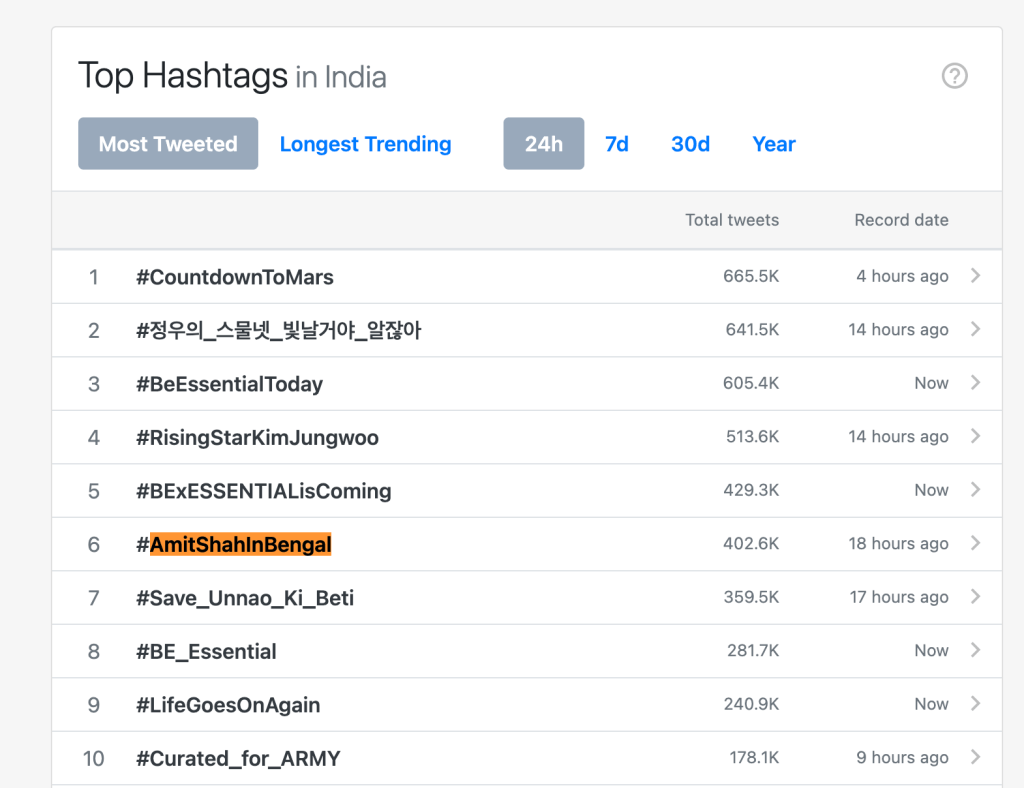Expand the #LifeGoesOnAgain row chevron
Viewport: 1024px width, 788px height.
pyautogui.click(x=975, y=704)
